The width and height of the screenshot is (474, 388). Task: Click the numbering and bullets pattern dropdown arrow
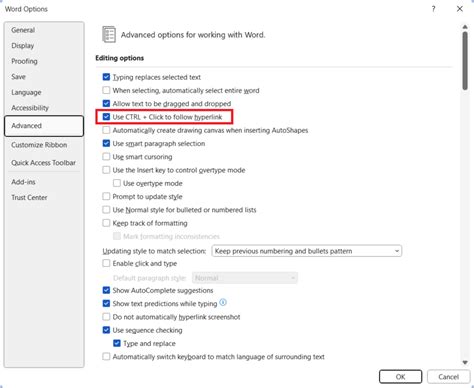pos(397,251)
